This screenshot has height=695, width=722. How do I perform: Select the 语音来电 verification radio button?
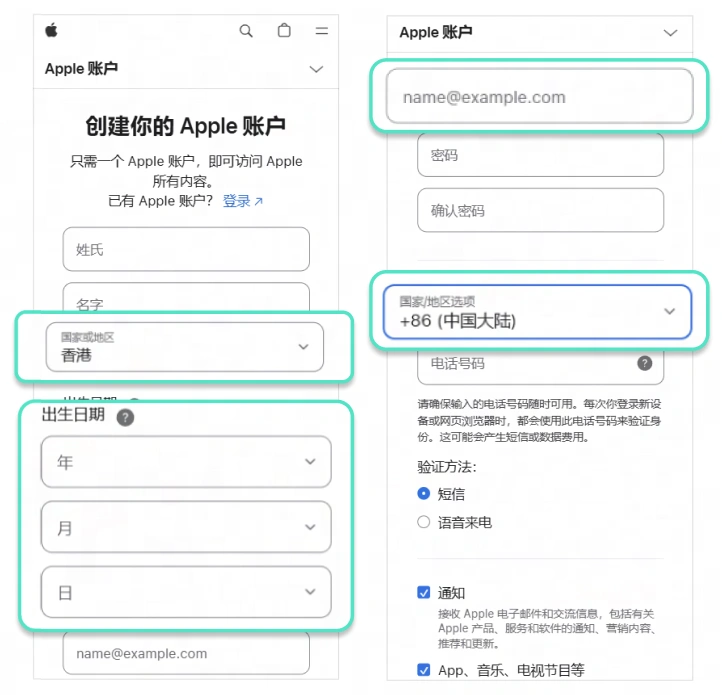tap(424, 522)
